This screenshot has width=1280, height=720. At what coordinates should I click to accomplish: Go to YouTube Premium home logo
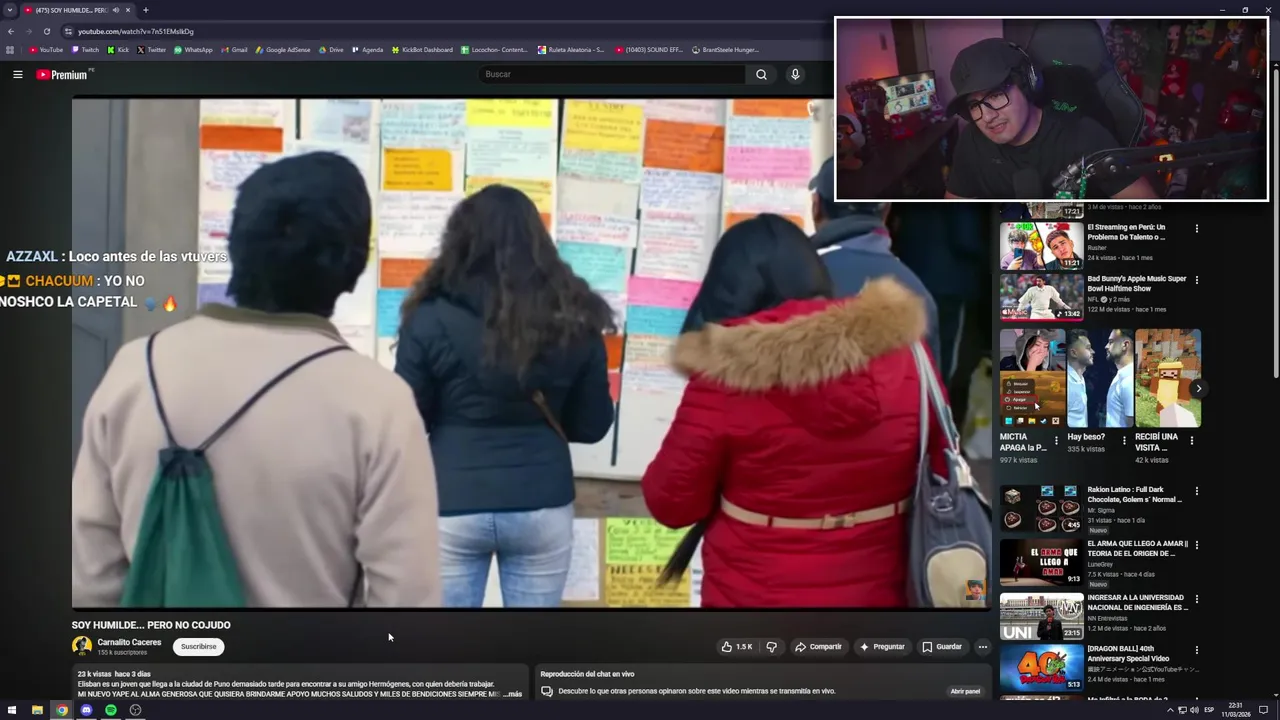64,74
